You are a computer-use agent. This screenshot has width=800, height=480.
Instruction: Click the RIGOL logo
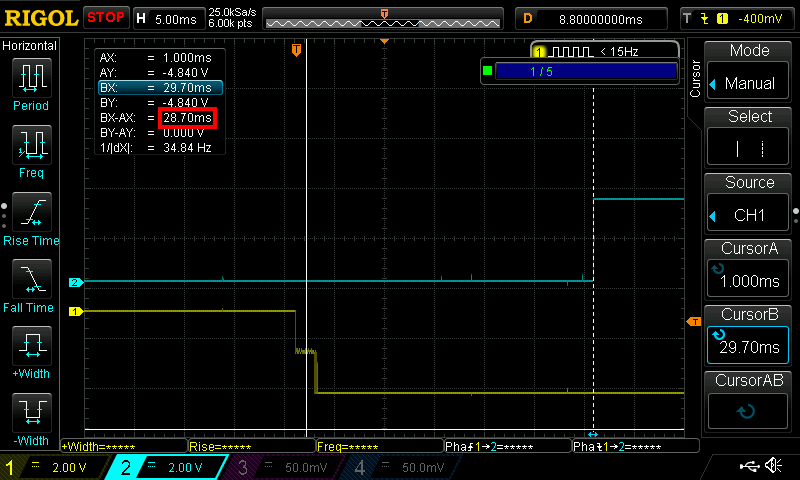pos(41,18)
